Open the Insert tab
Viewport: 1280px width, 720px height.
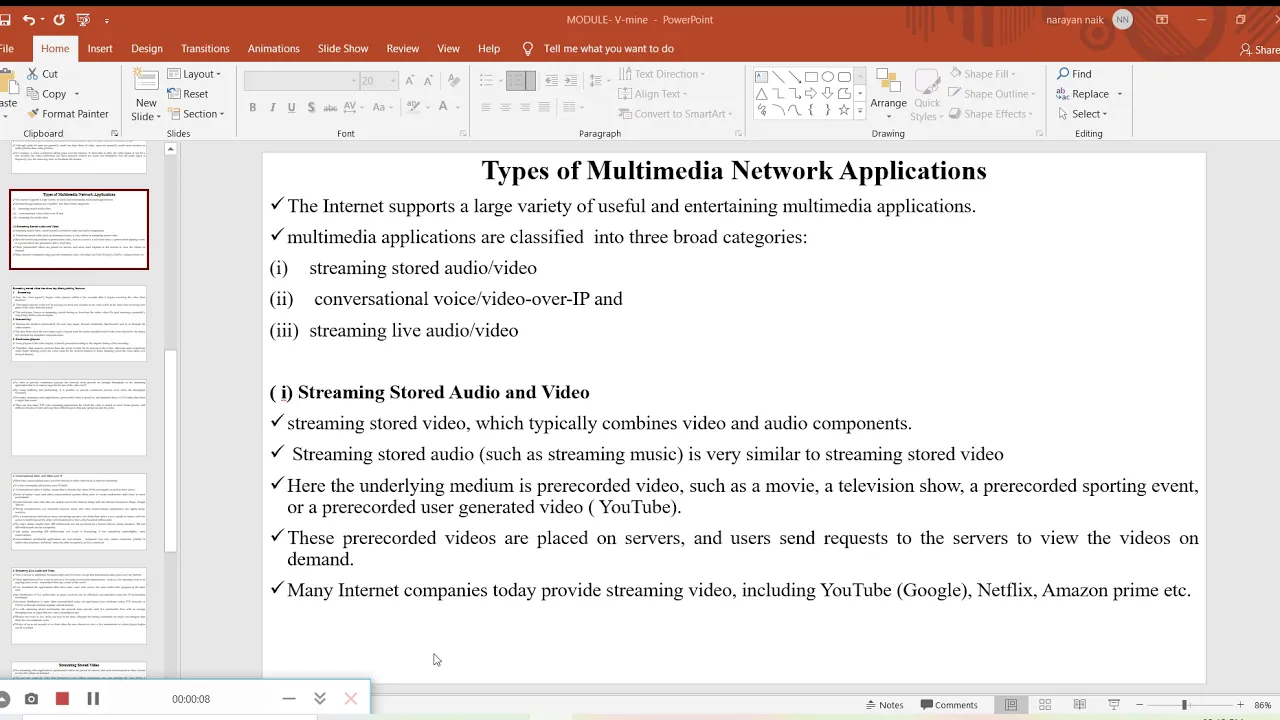100,48
